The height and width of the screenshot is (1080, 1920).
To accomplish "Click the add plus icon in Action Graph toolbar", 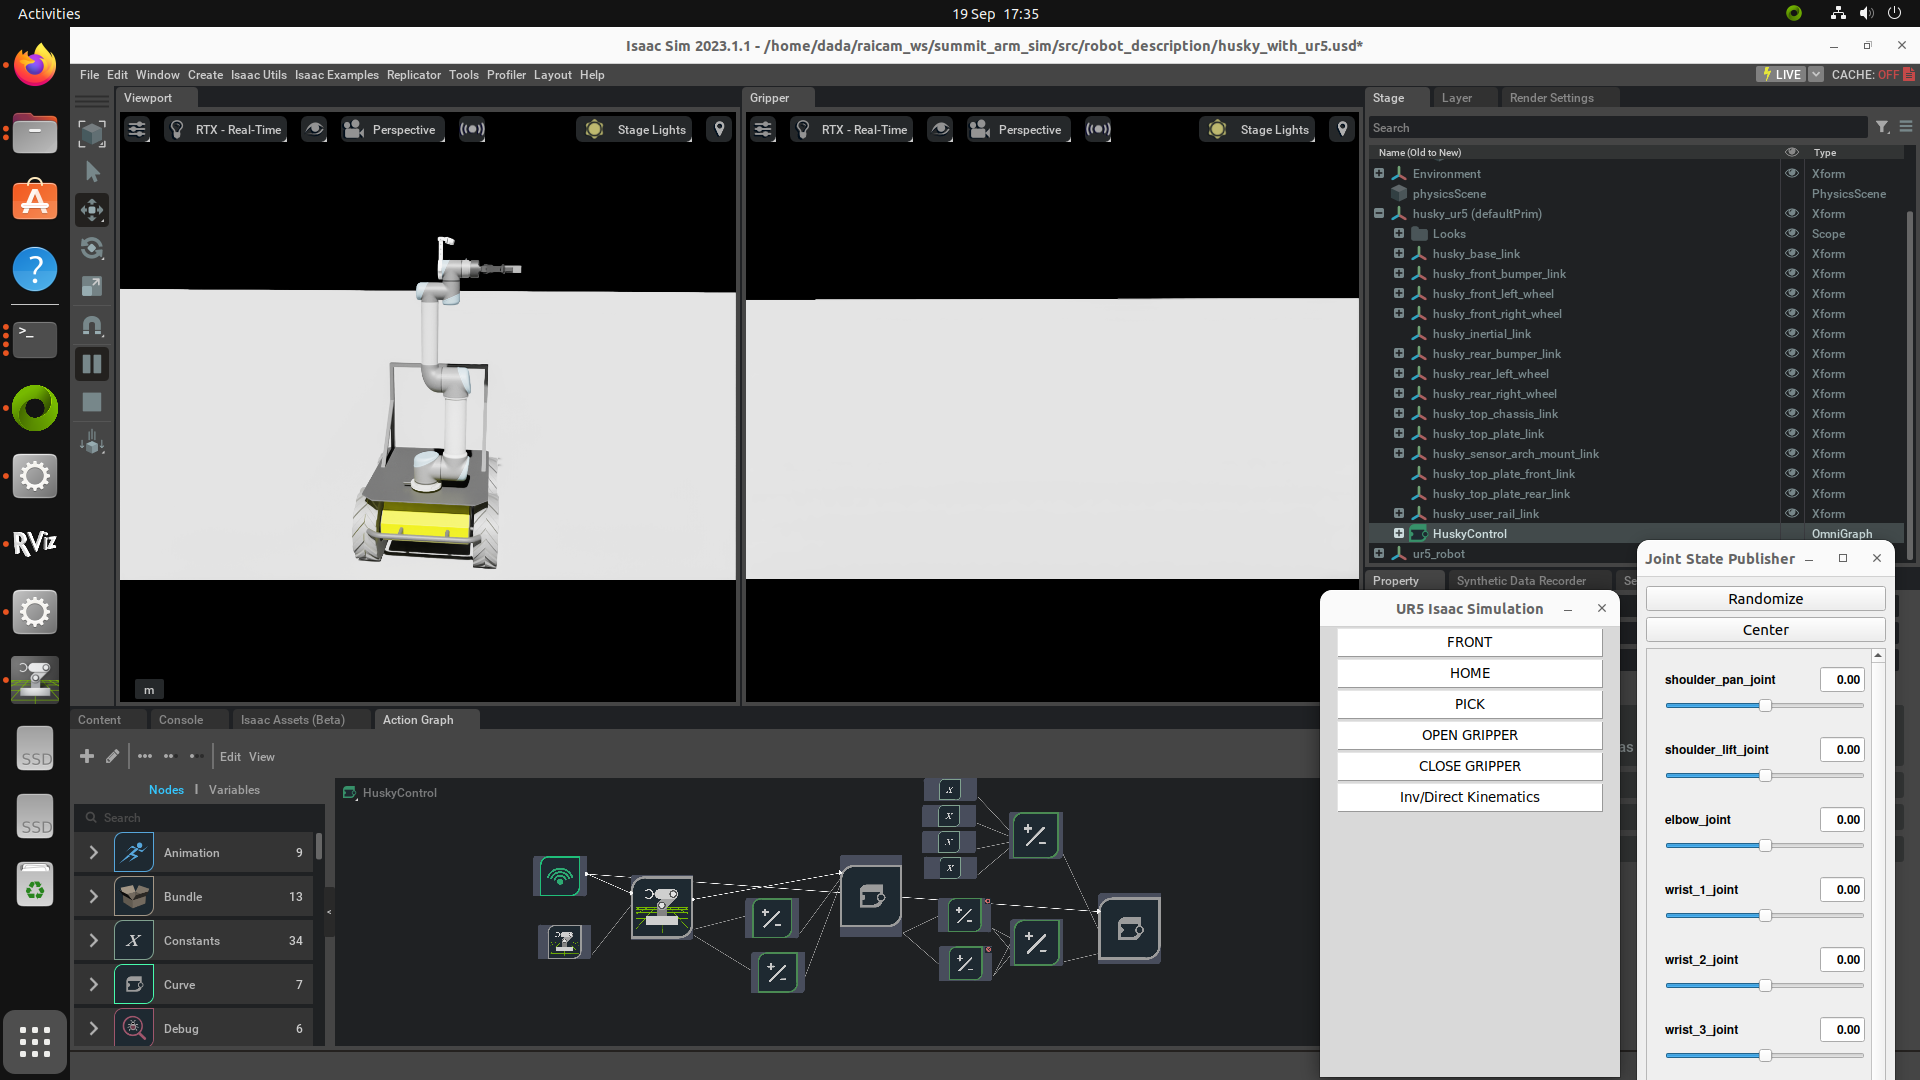I will coord(87,756).
